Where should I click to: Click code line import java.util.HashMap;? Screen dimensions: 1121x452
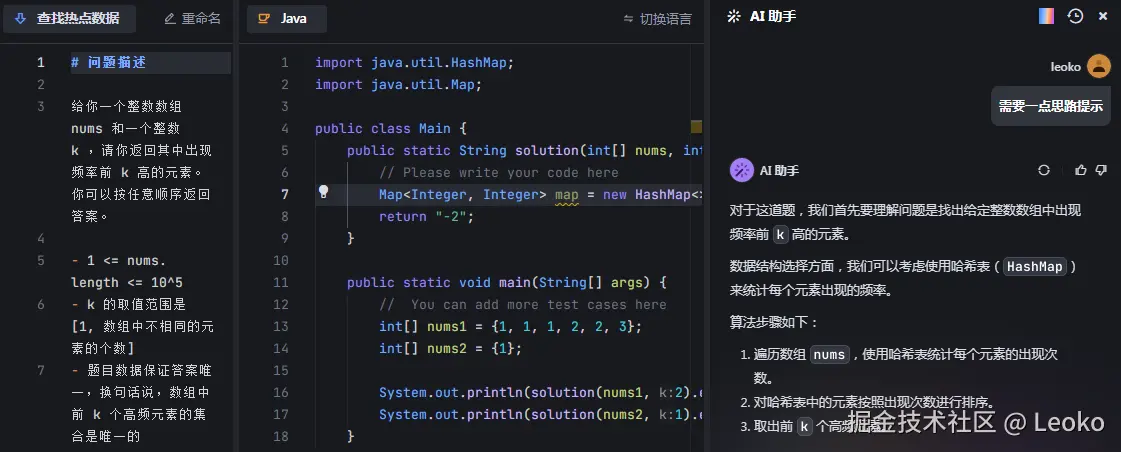point(415,63)
